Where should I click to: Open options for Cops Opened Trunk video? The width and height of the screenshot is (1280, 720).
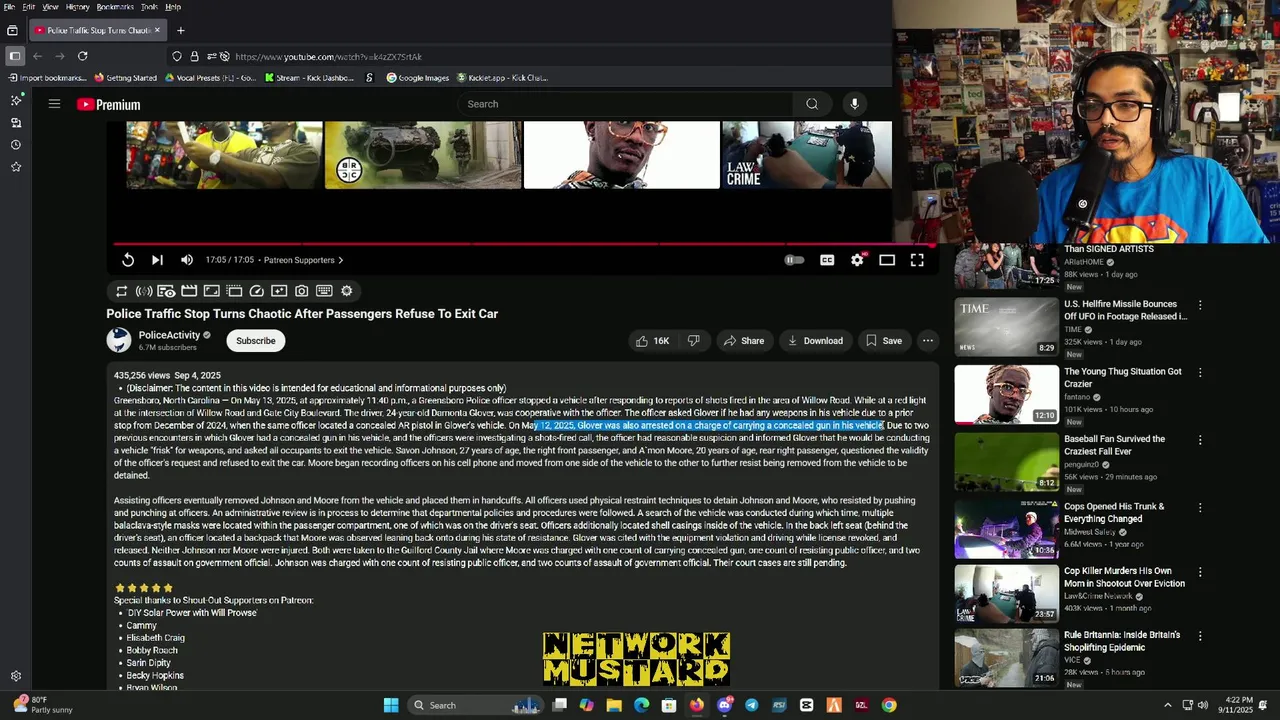pos(1200,508)
